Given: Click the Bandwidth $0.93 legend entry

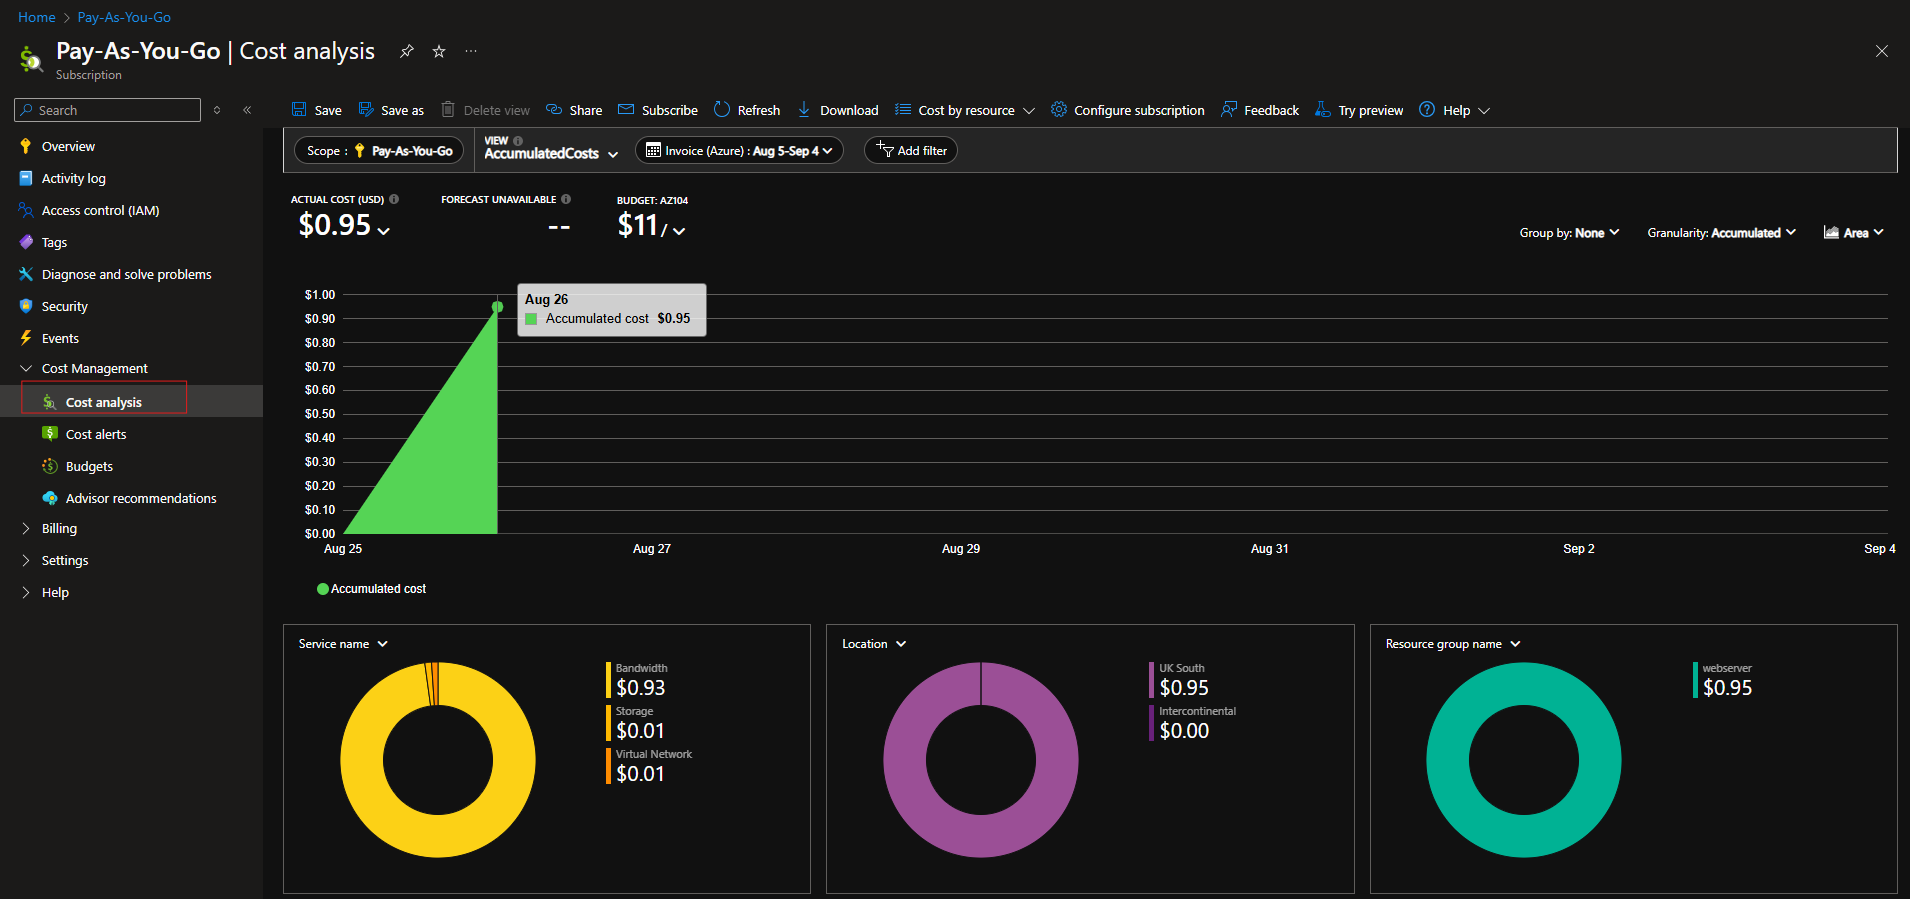Looking at the screenshot, I should [637, 680].
